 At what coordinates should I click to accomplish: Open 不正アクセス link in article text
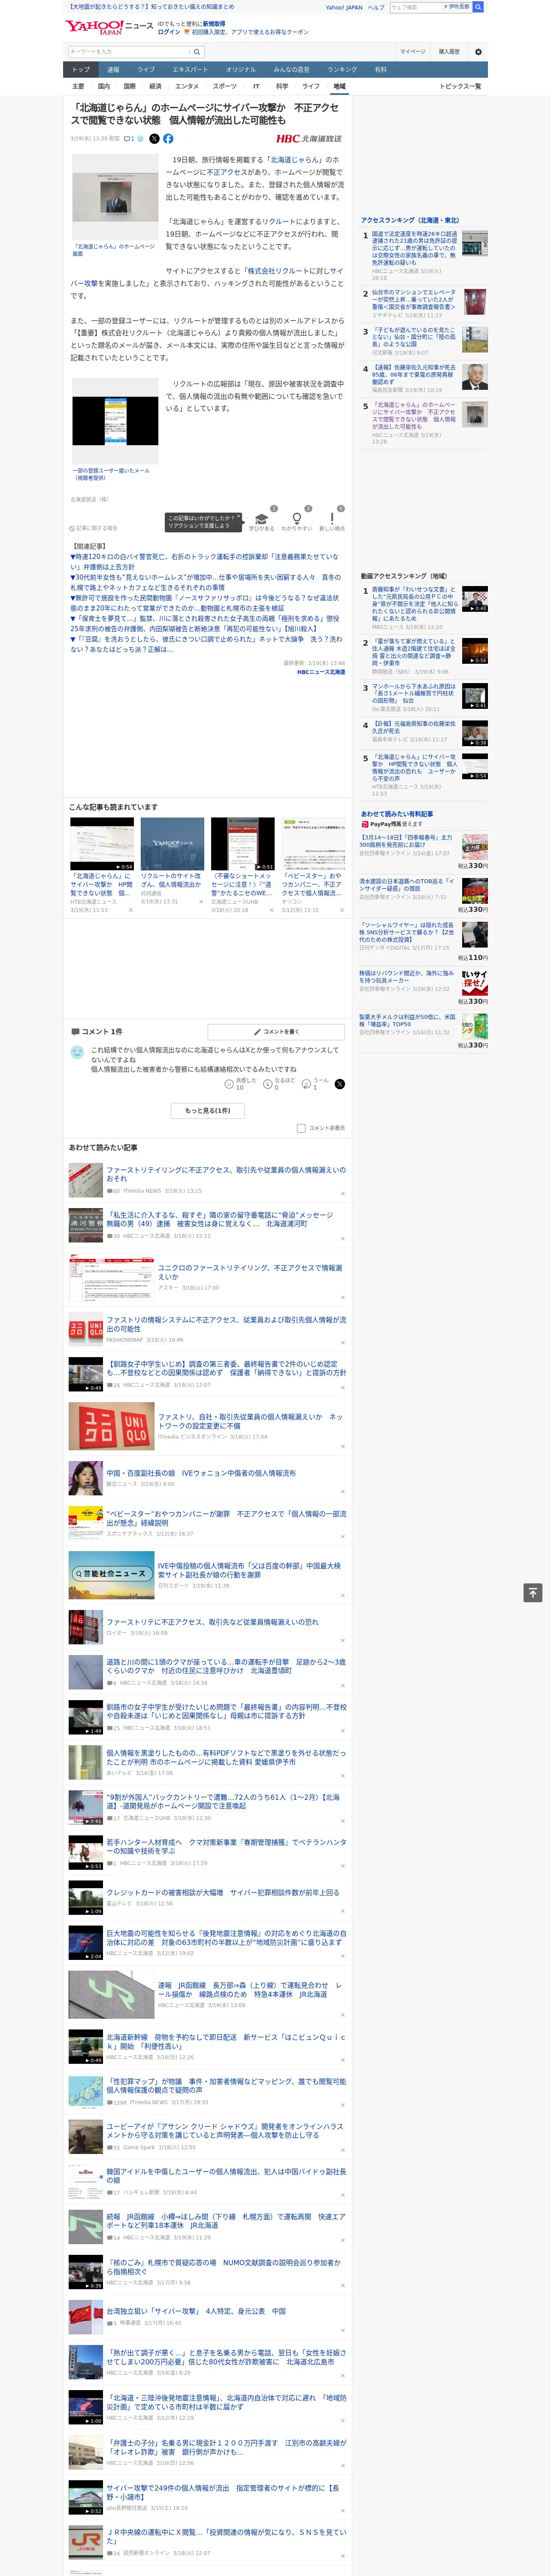(x=227, y=172)
